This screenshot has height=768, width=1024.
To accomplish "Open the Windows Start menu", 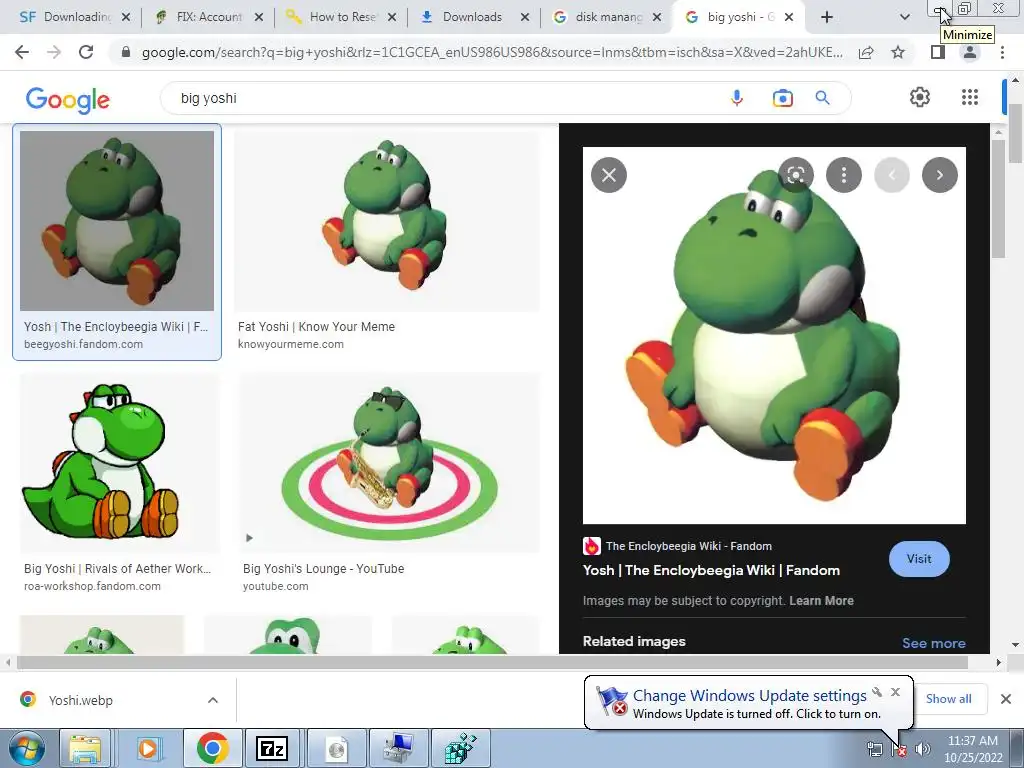I will (x=26, y=748).
